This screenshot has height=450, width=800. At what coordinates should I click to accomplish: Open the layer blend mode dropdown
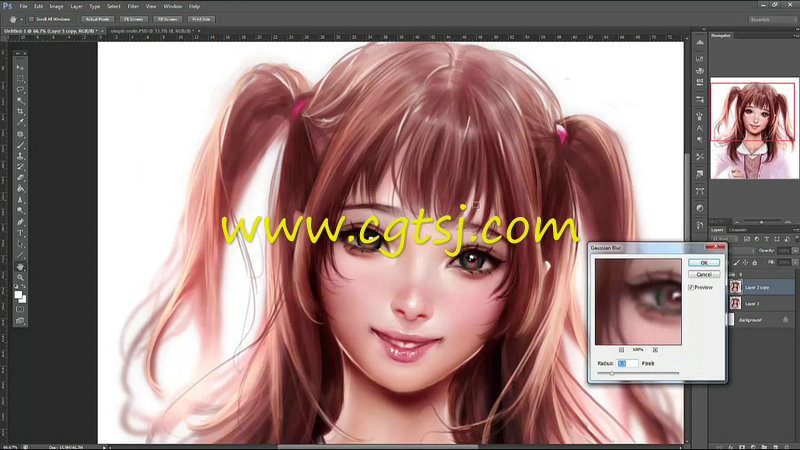(x=742, y=251)
